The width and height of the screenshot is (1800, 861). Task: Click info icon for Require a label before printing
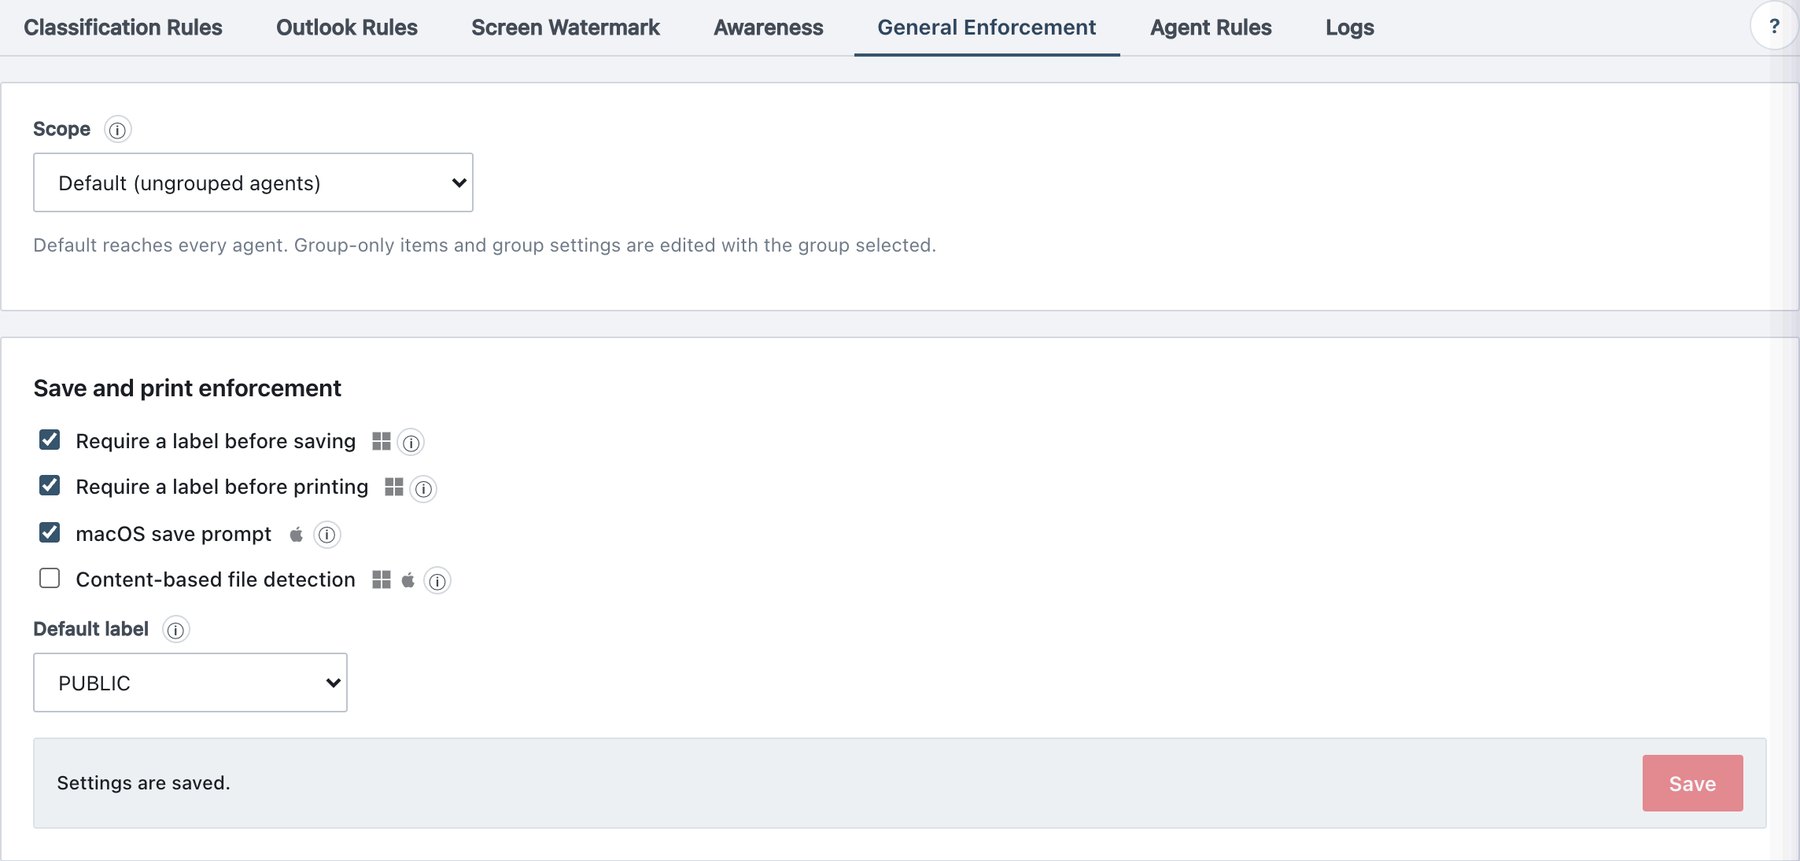coord(424,489)
